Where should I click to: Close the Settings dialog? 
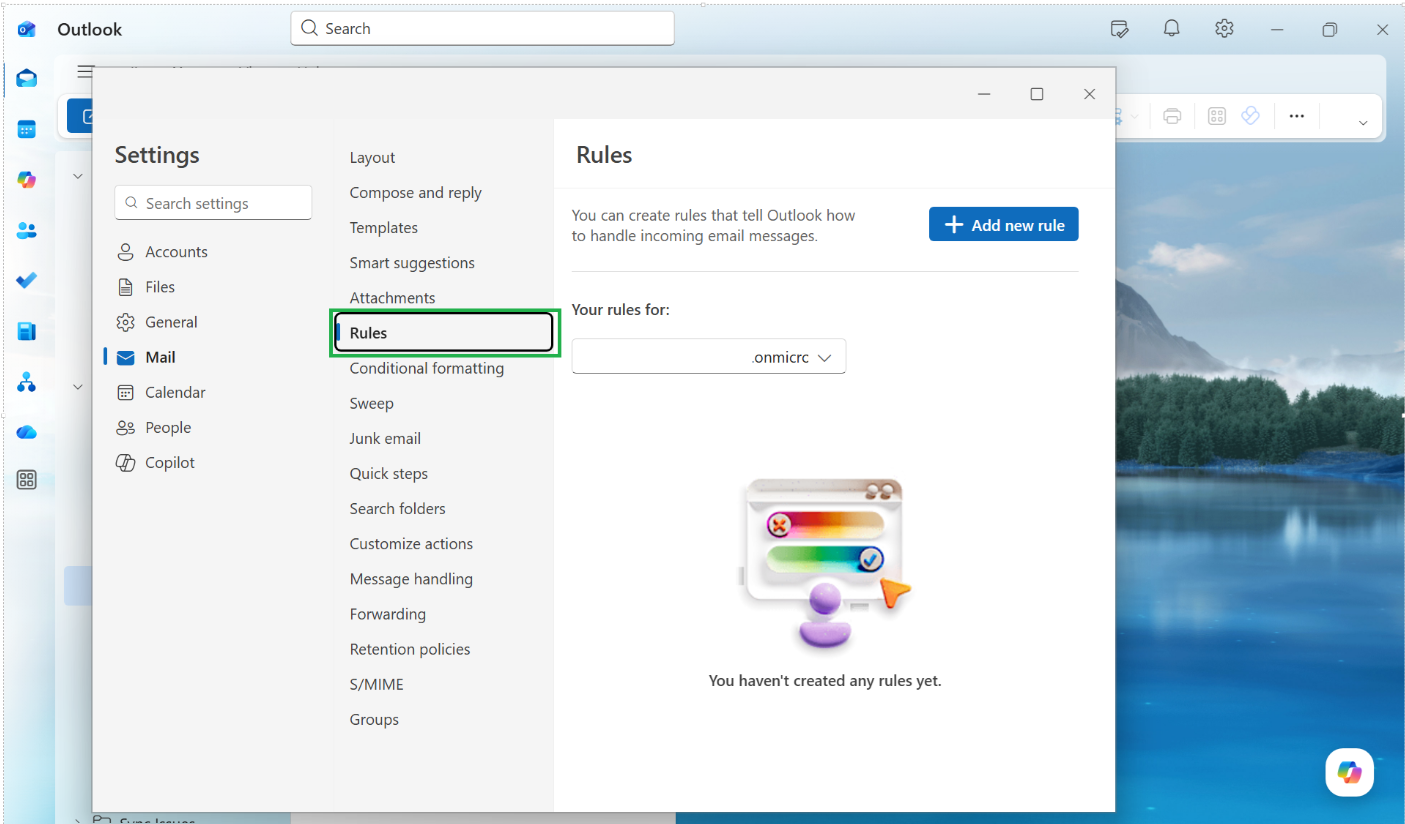tap(1089, 94)
